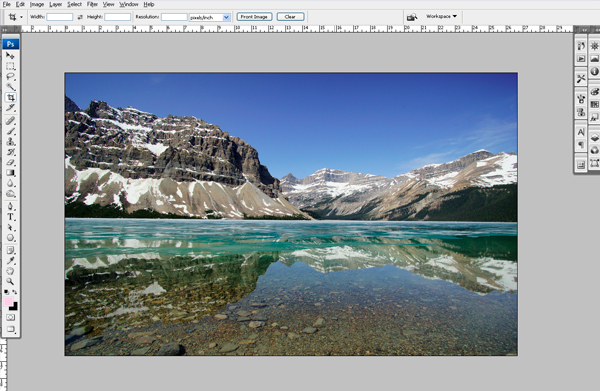Select the Eraser tool

point(10,163)
